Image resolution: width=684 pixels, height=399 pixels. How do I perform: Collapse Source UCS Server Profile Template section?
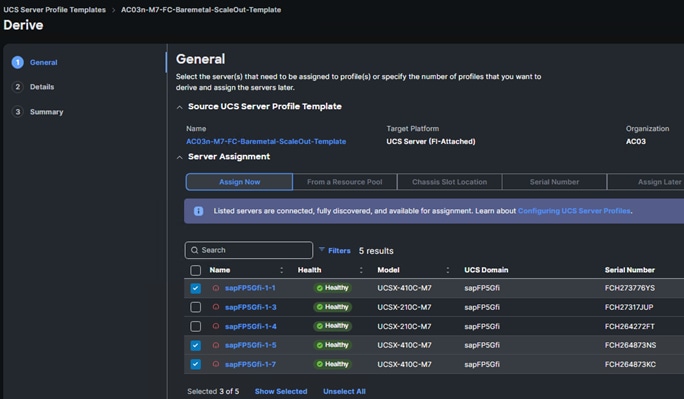click(x=179, y=107)
